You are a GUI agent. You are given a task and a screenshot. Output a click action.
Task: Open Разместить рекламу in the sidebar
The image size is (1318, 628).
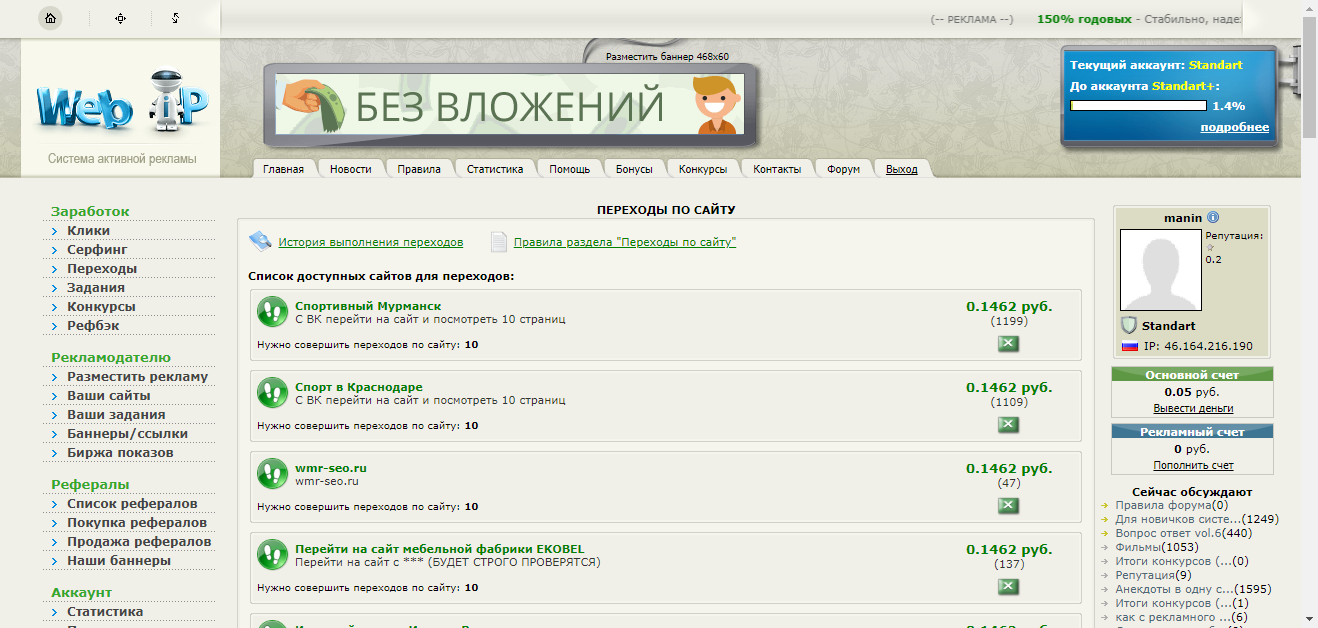(x=137, y=376)
